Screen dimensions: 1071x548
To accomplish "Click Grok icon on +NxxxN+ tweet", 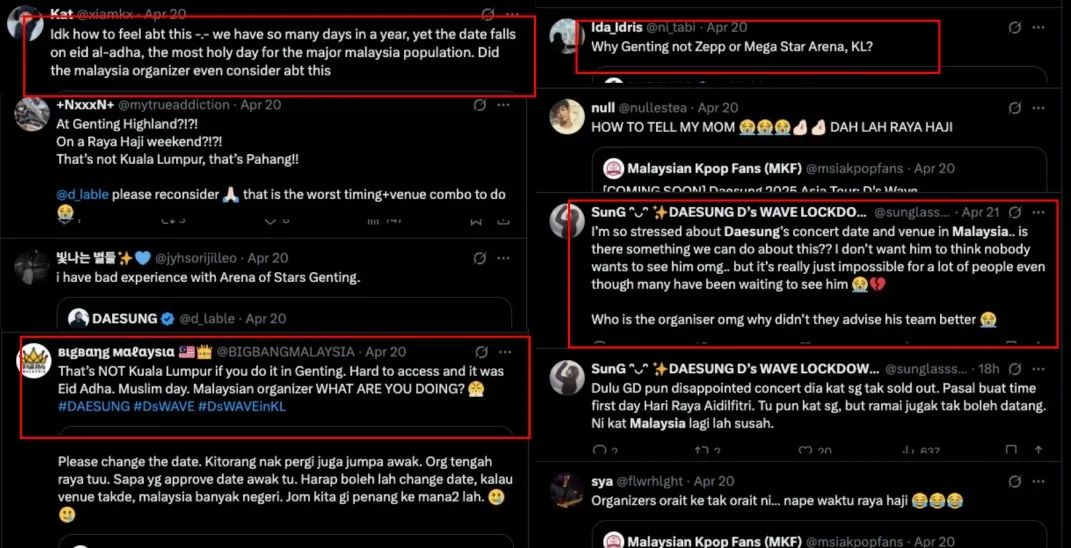I will click(x=480, y=105).
